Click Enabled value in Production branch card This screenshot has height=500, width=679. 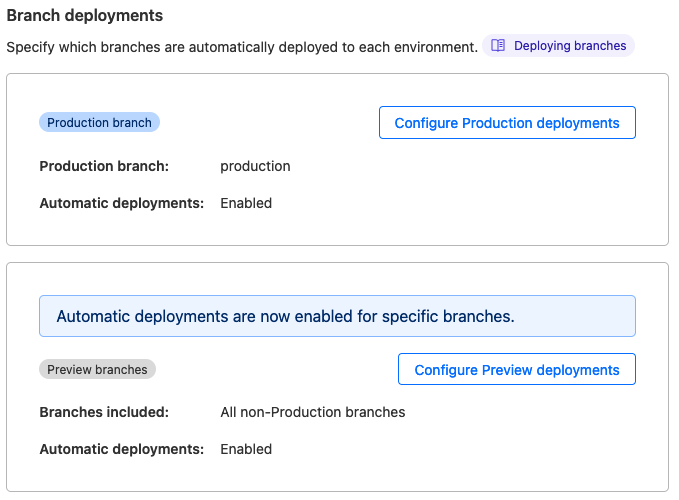pos(246,203)
